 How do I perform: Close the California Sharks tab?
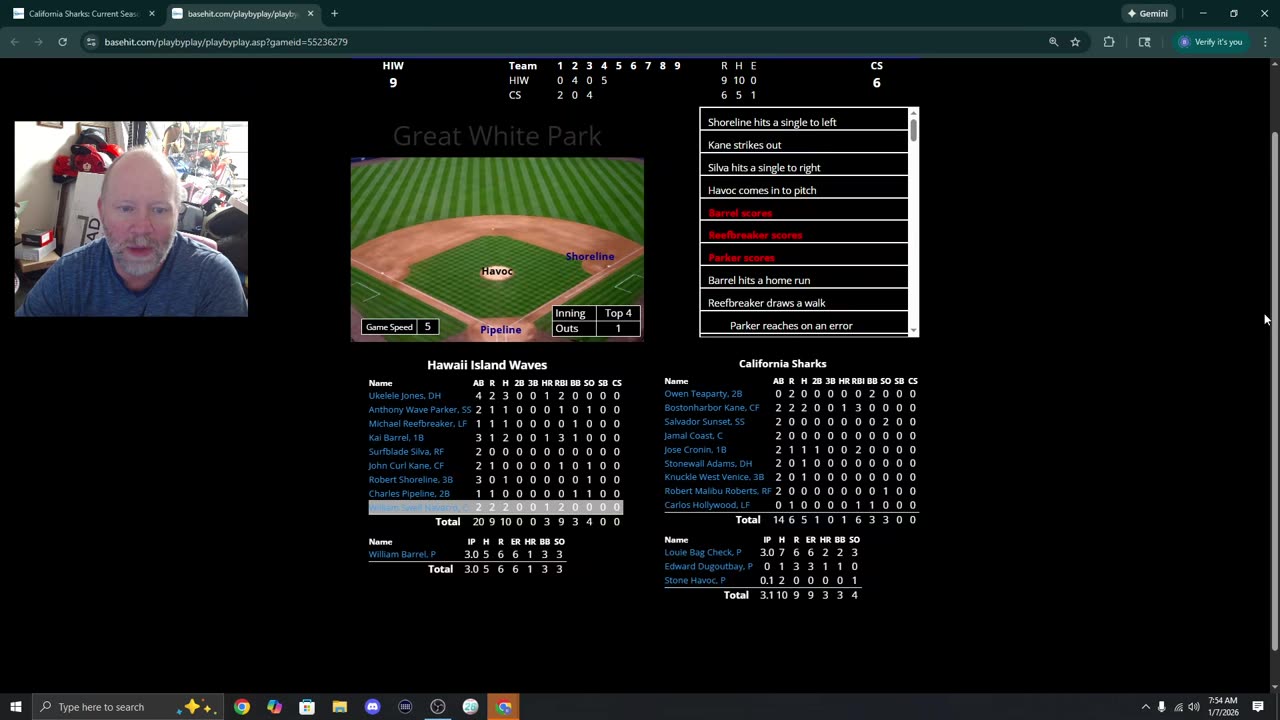(x=152, y=14)
